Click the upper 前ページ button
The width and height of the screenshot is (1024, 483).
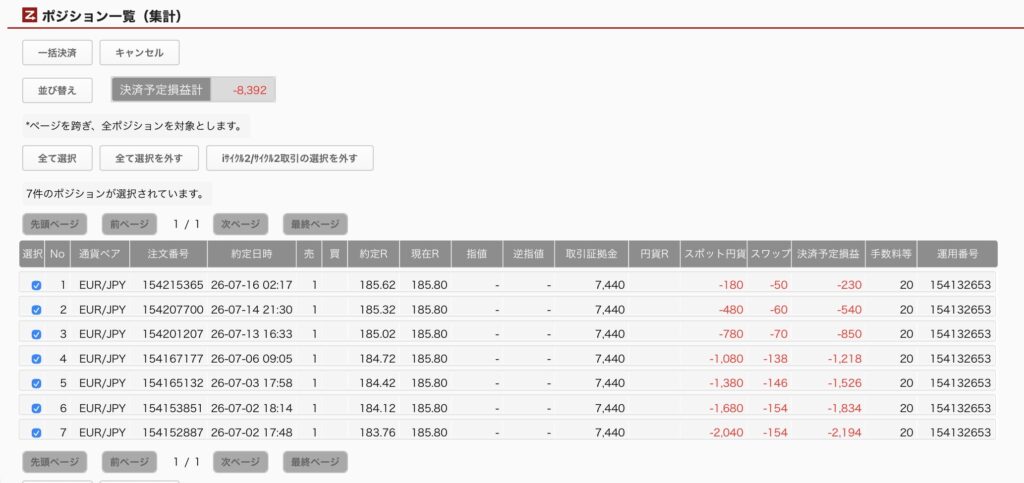click(129, 224)
